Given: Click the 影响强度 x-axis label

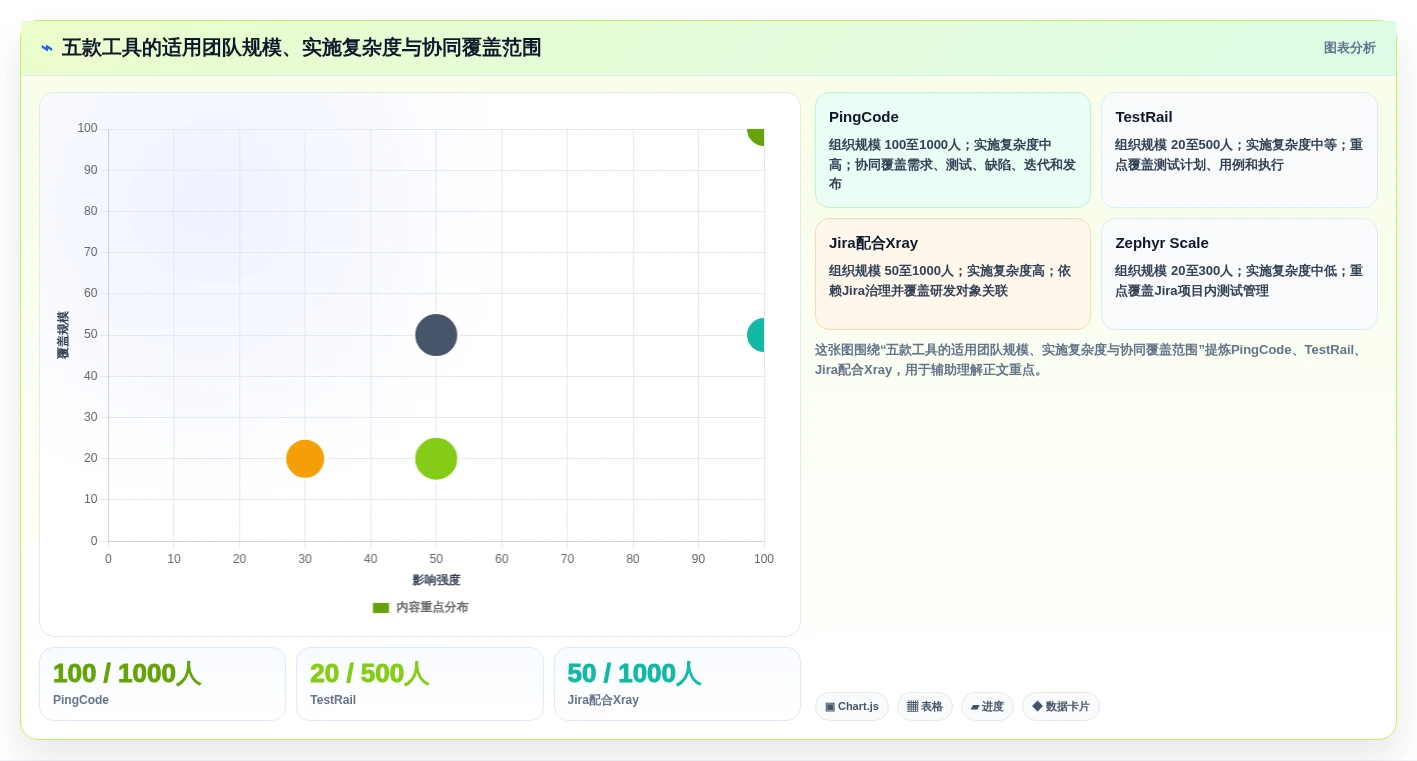Looking at the screenshot, I should point(436,580).
